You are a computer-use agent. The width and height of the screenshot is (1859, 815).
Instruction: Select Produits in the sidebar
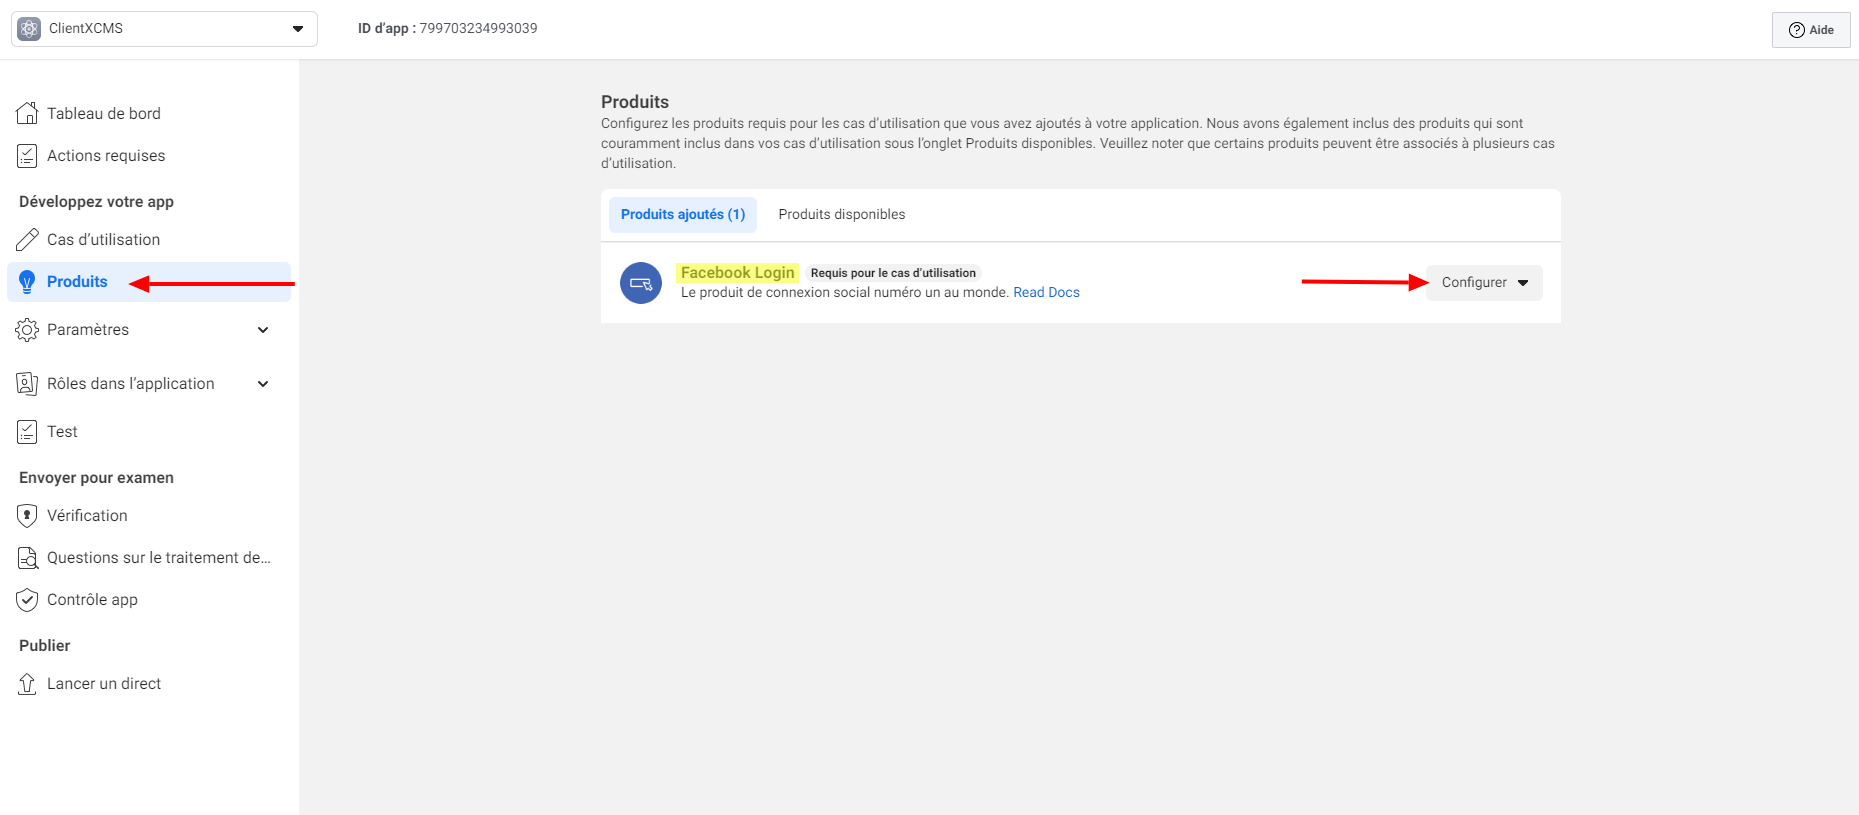coord(149,282)
